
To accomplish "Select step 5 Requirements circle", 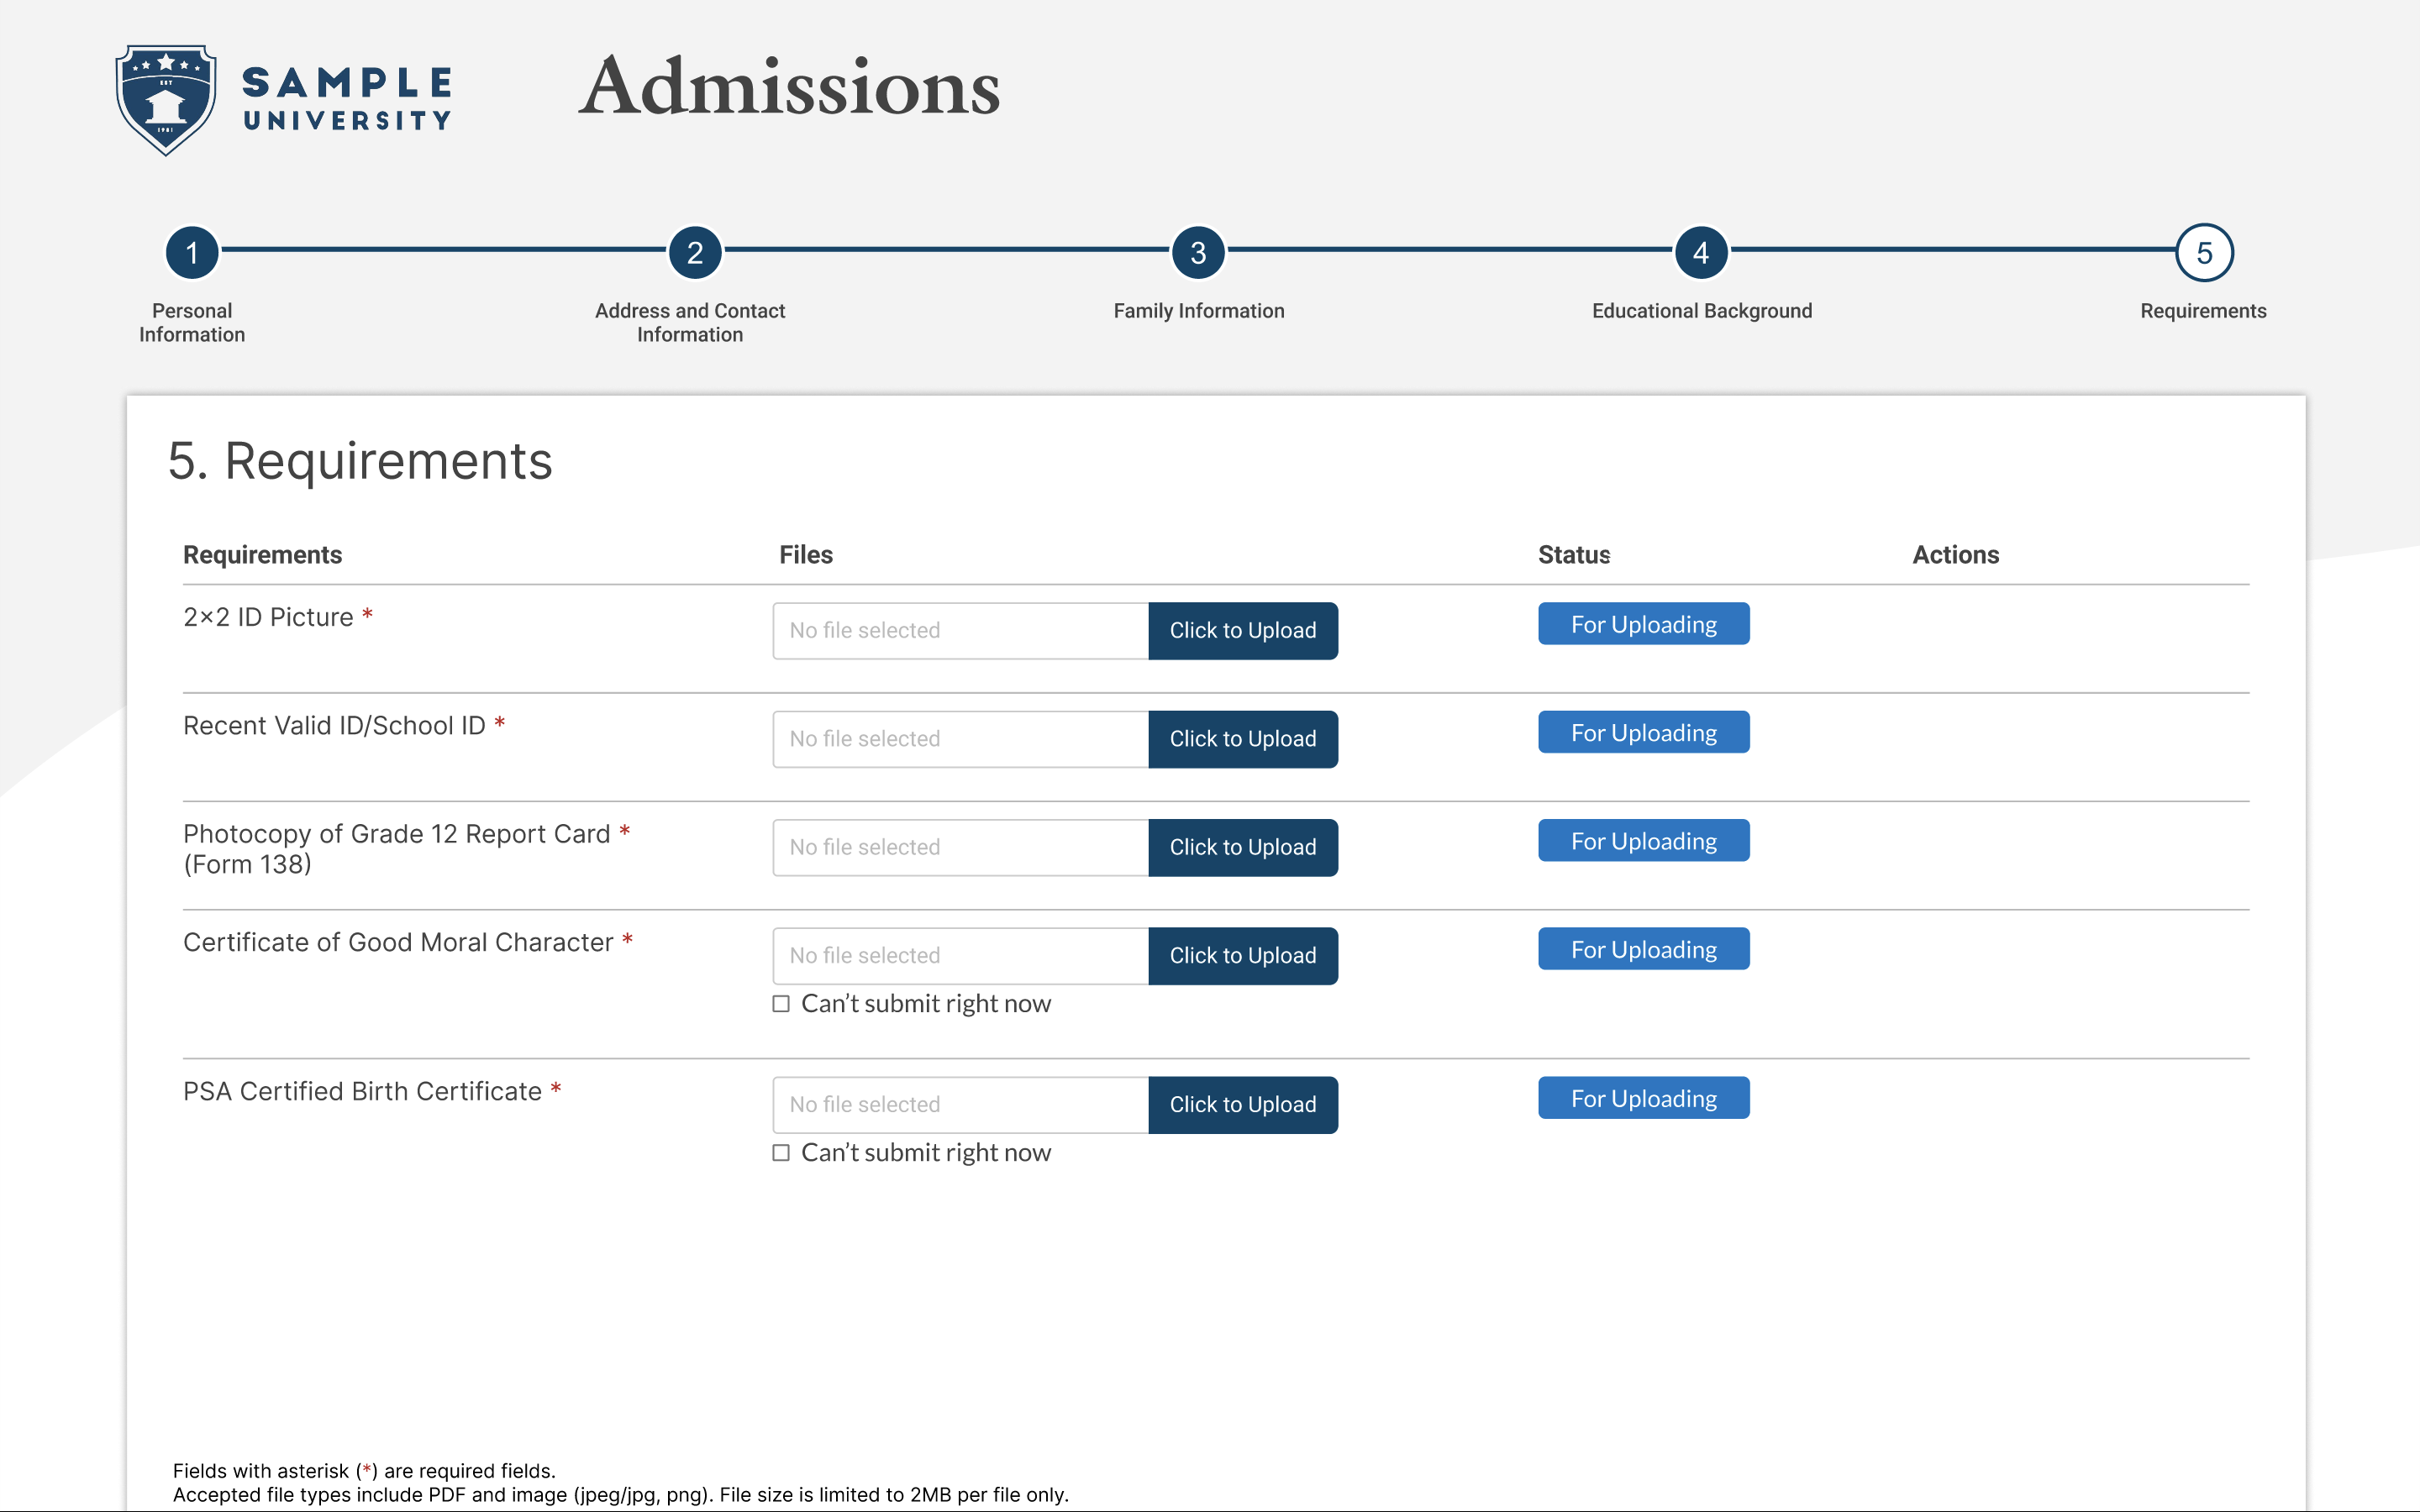I will pos(2203,253).
